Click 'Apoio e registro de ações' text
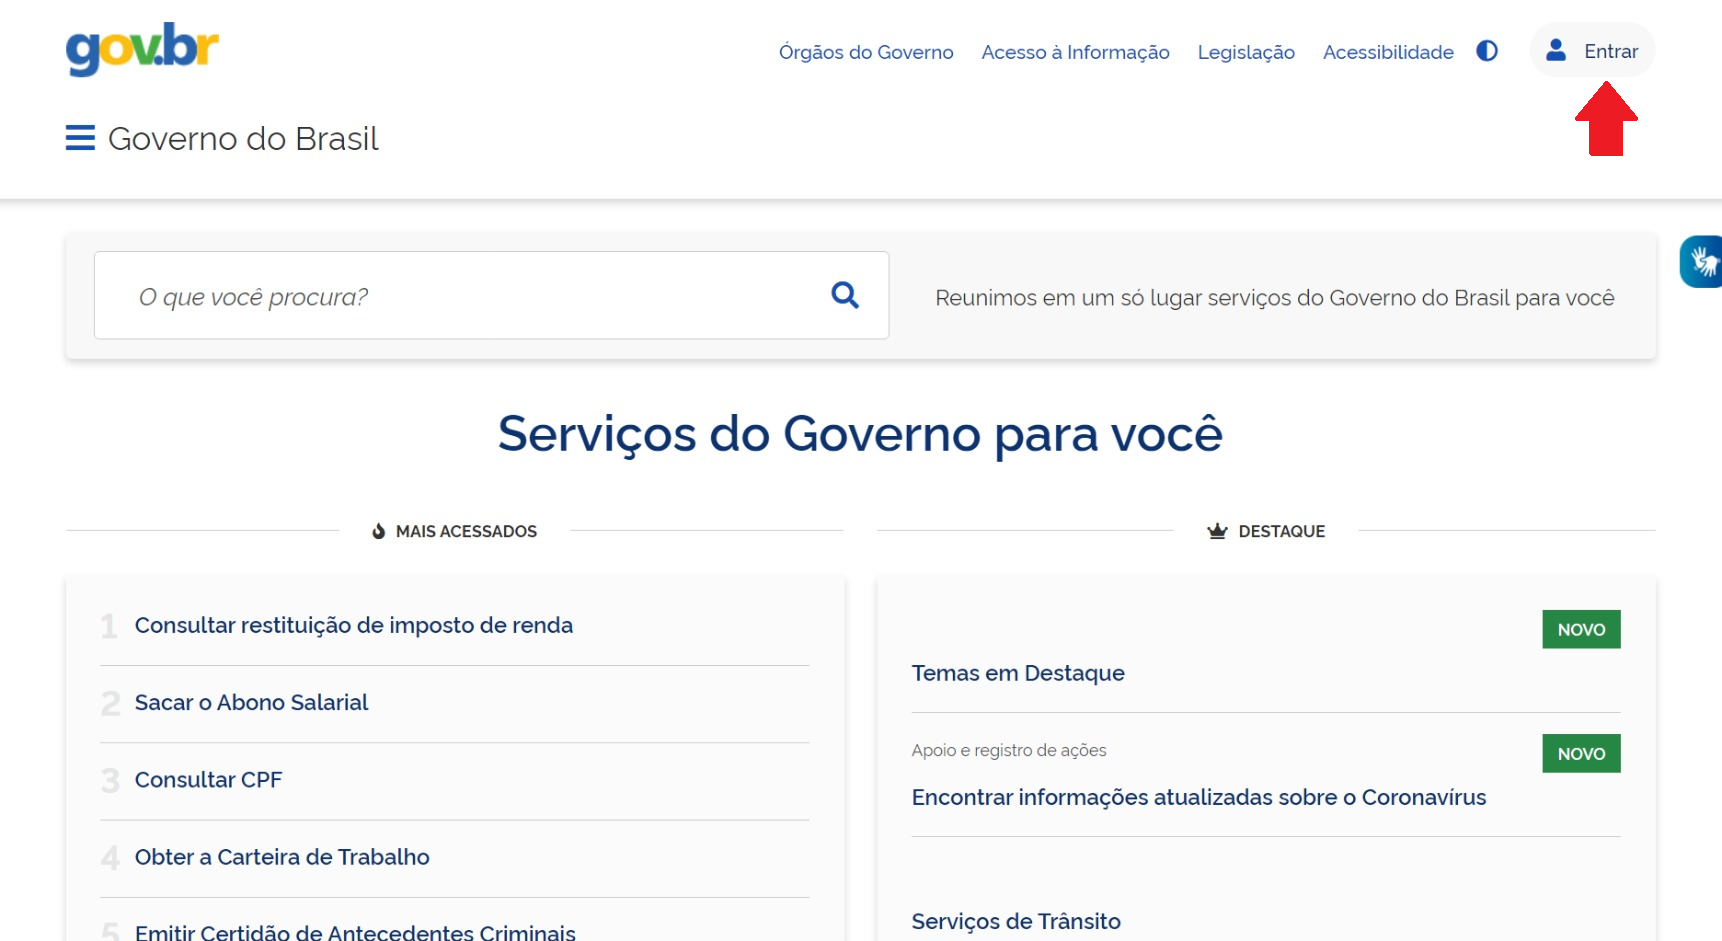 (1009, 750)
